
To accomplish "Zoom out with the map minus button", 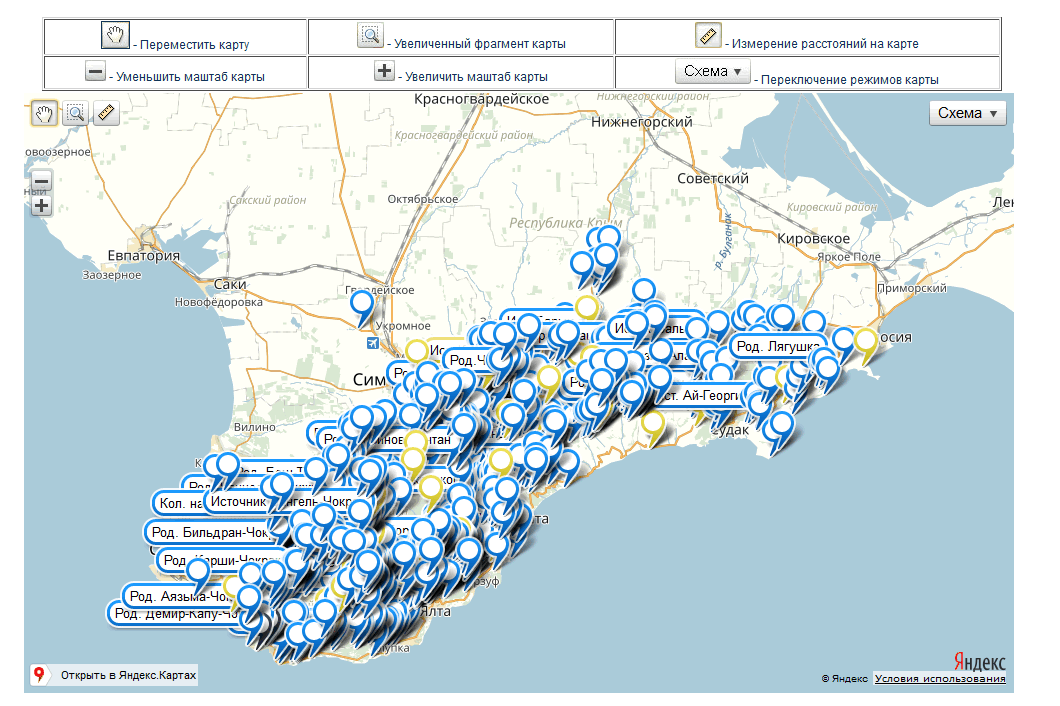I will (41, 181).
